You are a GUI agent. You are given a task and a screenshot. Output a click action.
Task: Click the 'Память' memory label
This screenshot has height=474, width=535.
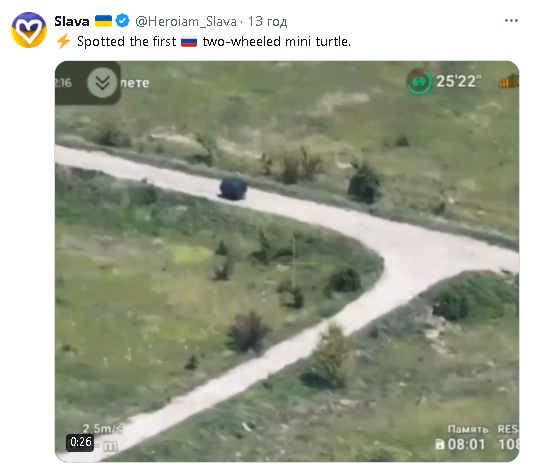click(468, 429)
